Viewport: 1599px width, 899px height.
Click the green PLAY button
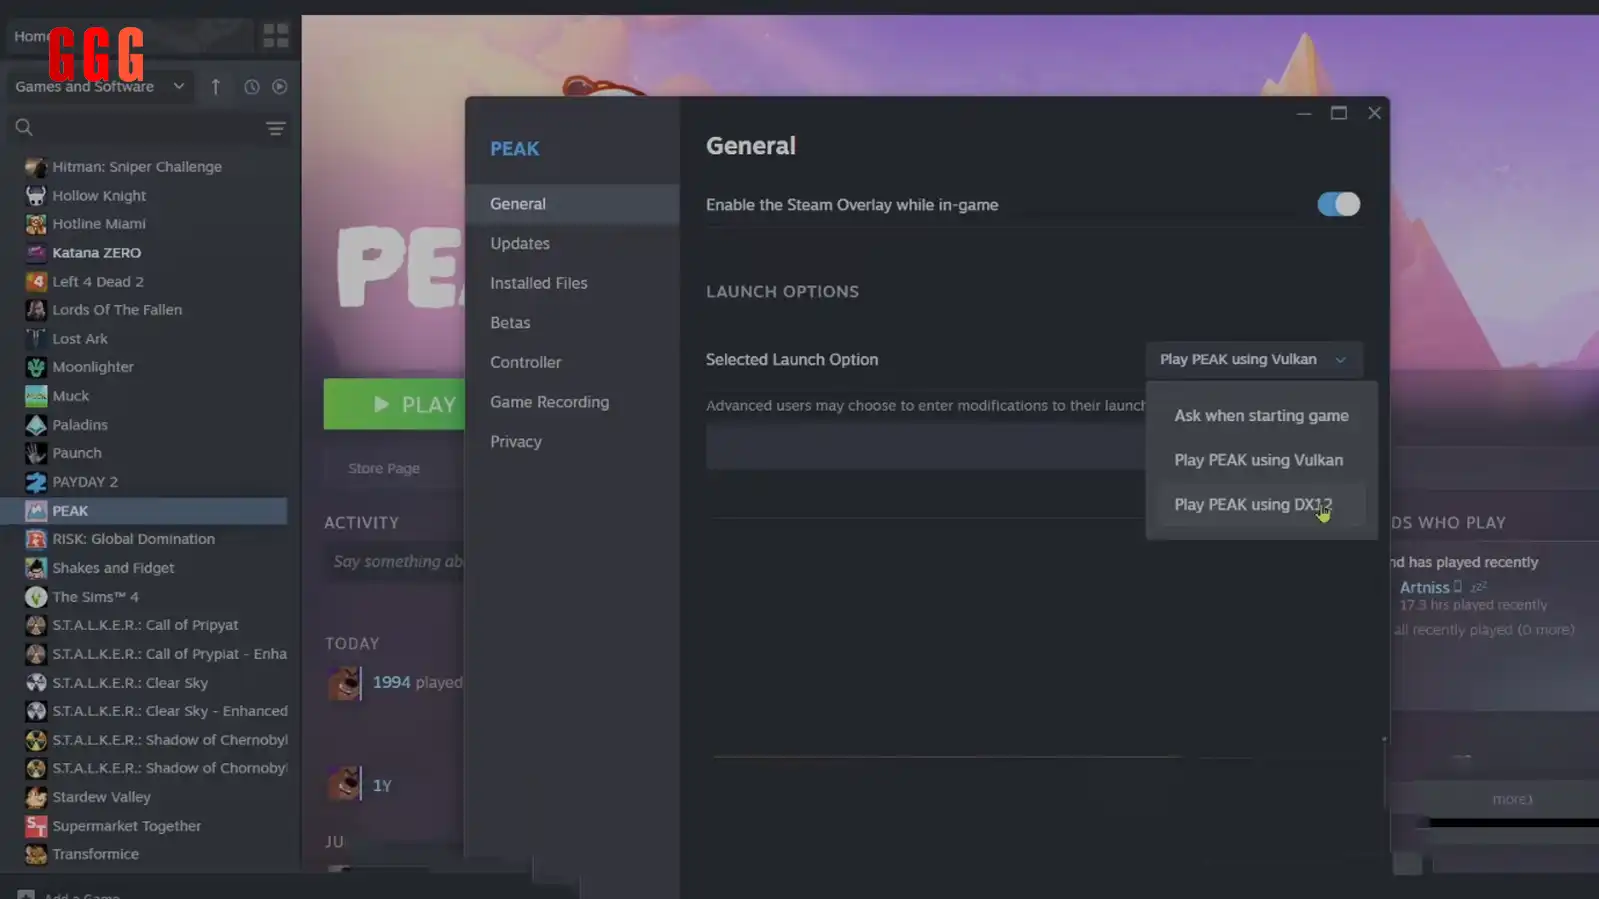pyautogui.click(x=396, y=404)
